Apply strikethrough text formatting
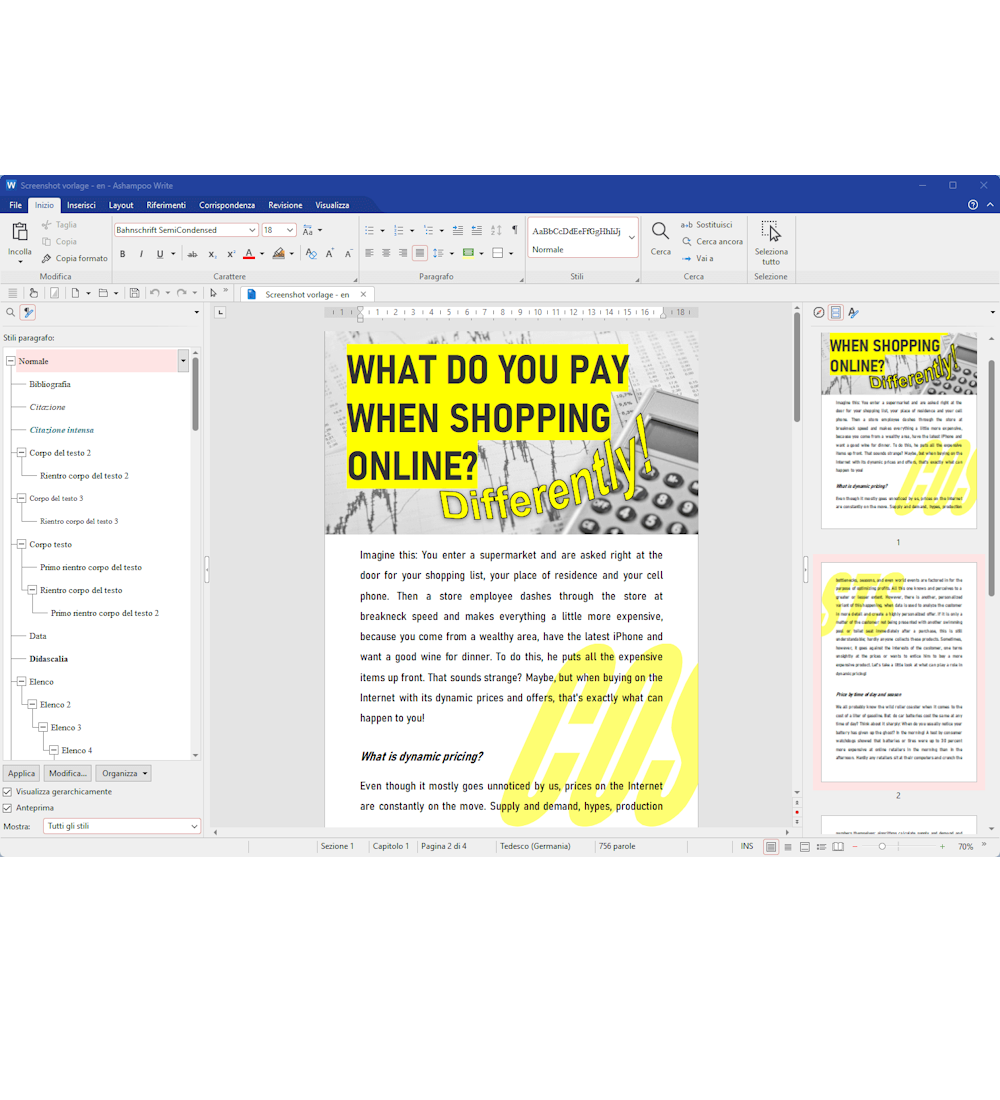Screen dimensions: 1000x1100 coord(193,254)
